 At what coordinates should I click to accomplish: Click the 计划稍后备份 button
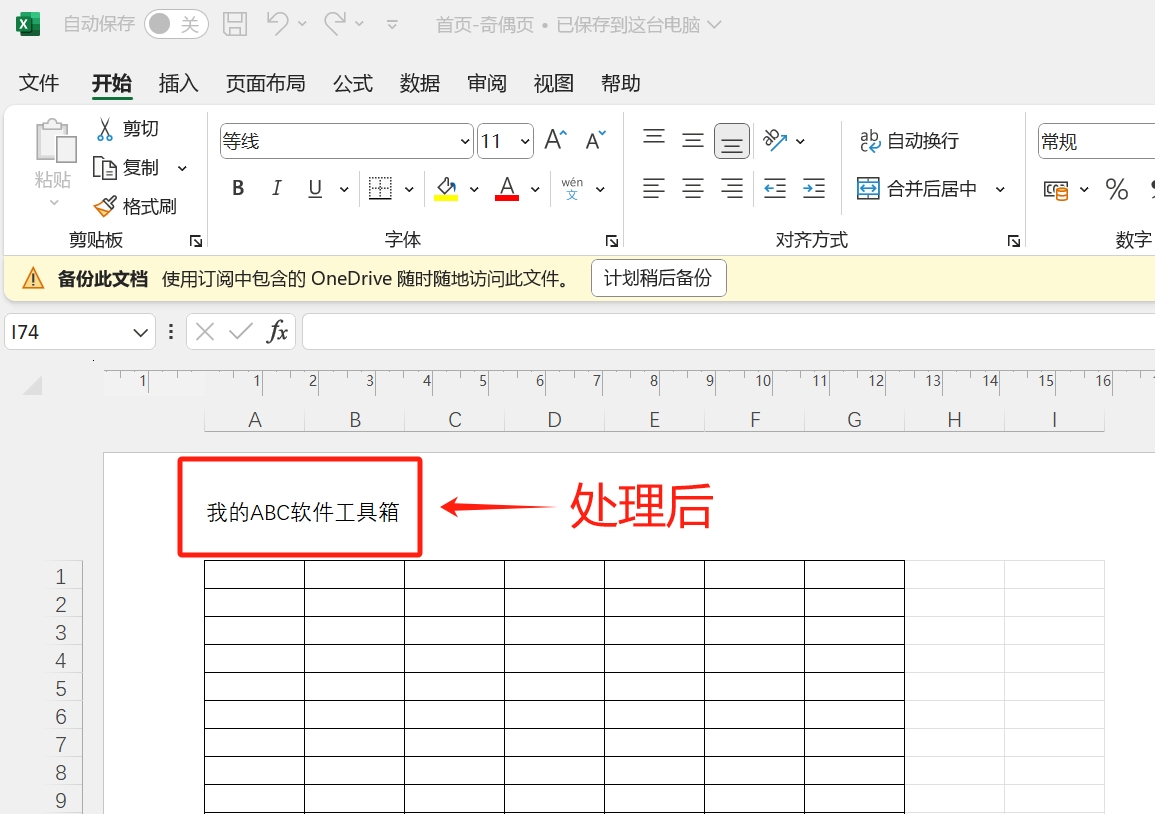coord(658,278)
